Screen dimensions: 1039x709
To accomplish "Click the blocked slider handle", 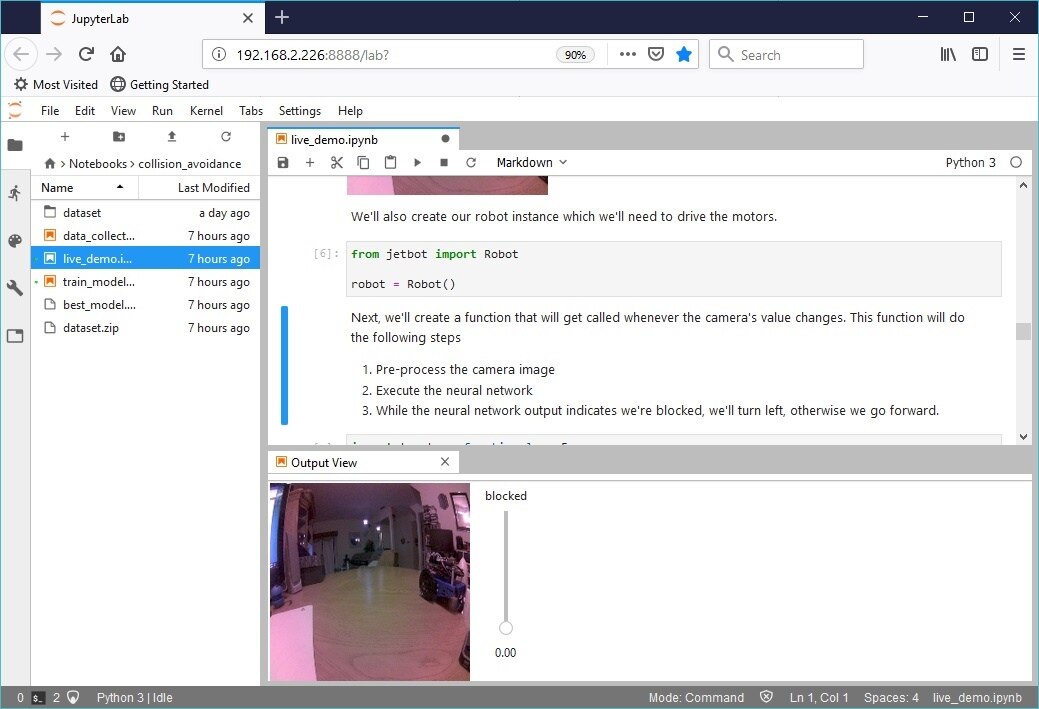I will click(506, 628).
